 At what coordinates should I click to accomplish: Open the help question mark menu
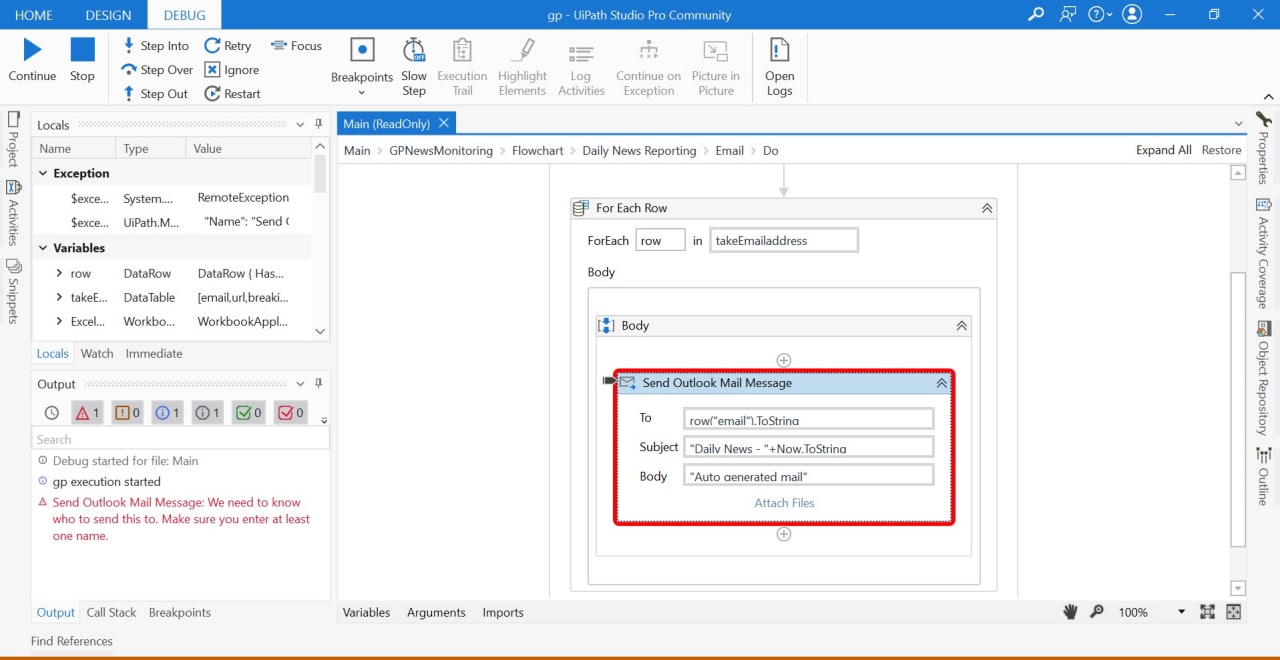tap(1099, 14)
